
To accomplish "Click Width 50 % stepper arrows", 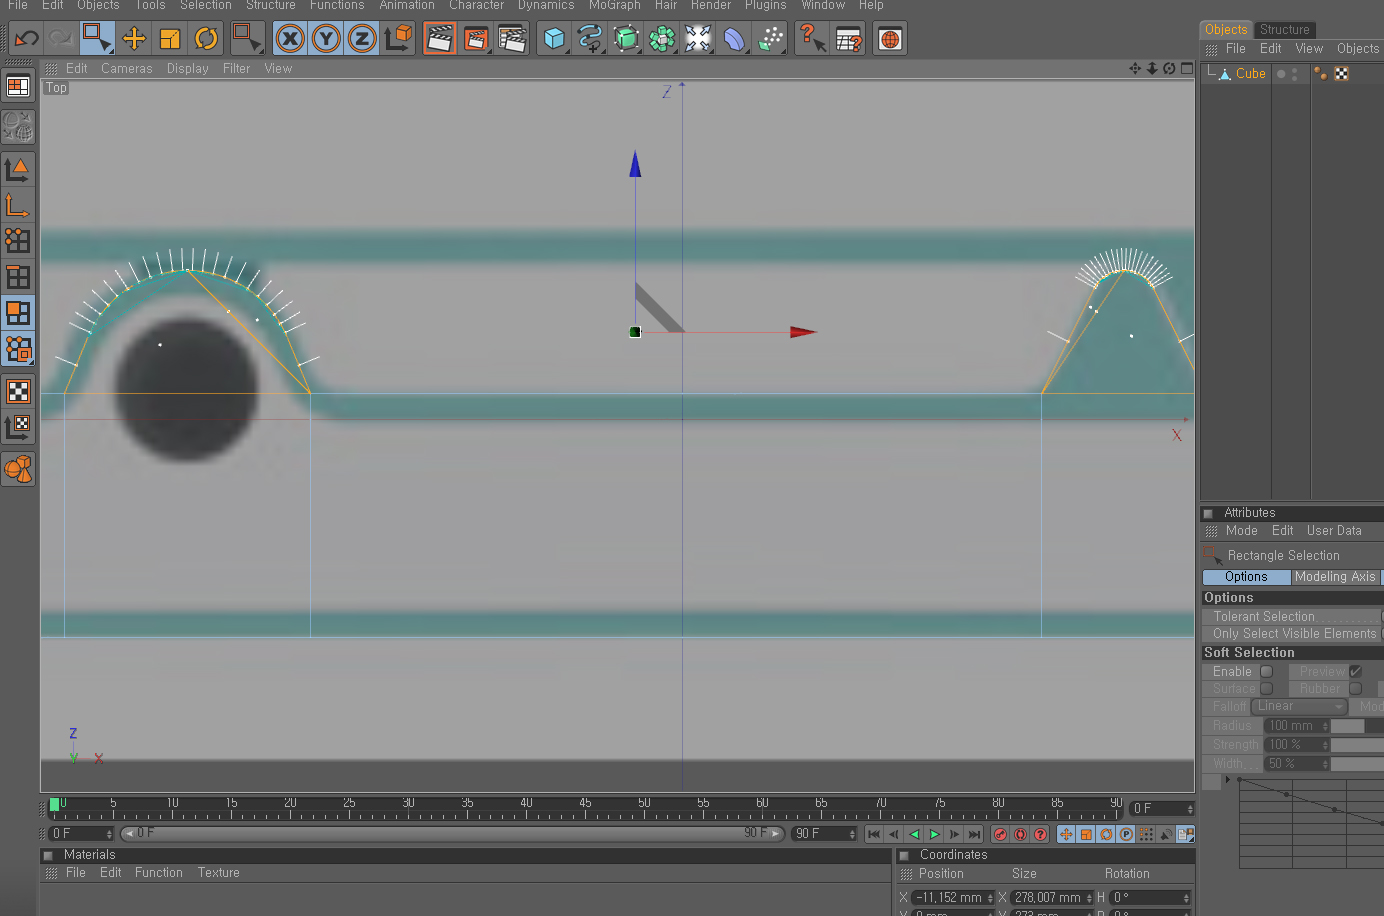I will (x=1326, y=764).
